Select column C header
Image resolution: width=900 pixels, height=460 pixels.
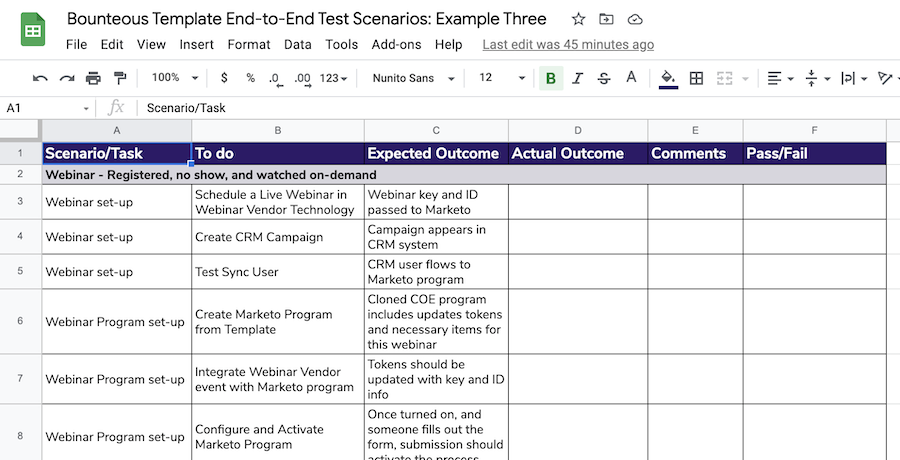point(436,130)
